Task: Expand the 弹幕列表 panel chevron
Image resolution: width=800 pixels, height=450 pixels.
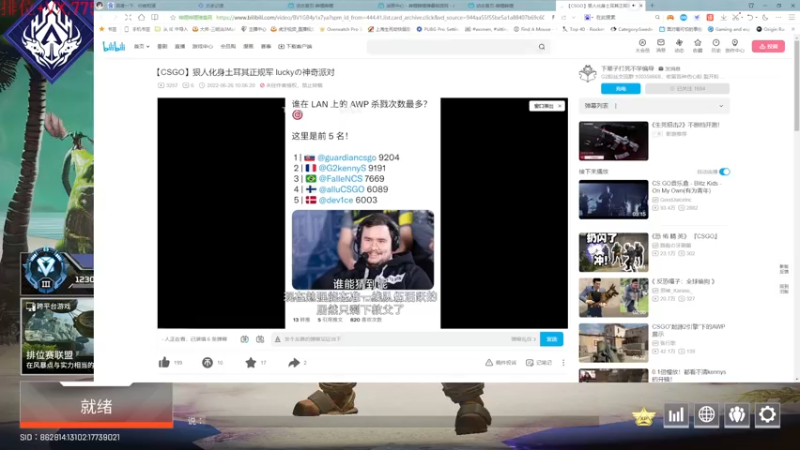Action: pyautogui.click(x=721, y=106)
